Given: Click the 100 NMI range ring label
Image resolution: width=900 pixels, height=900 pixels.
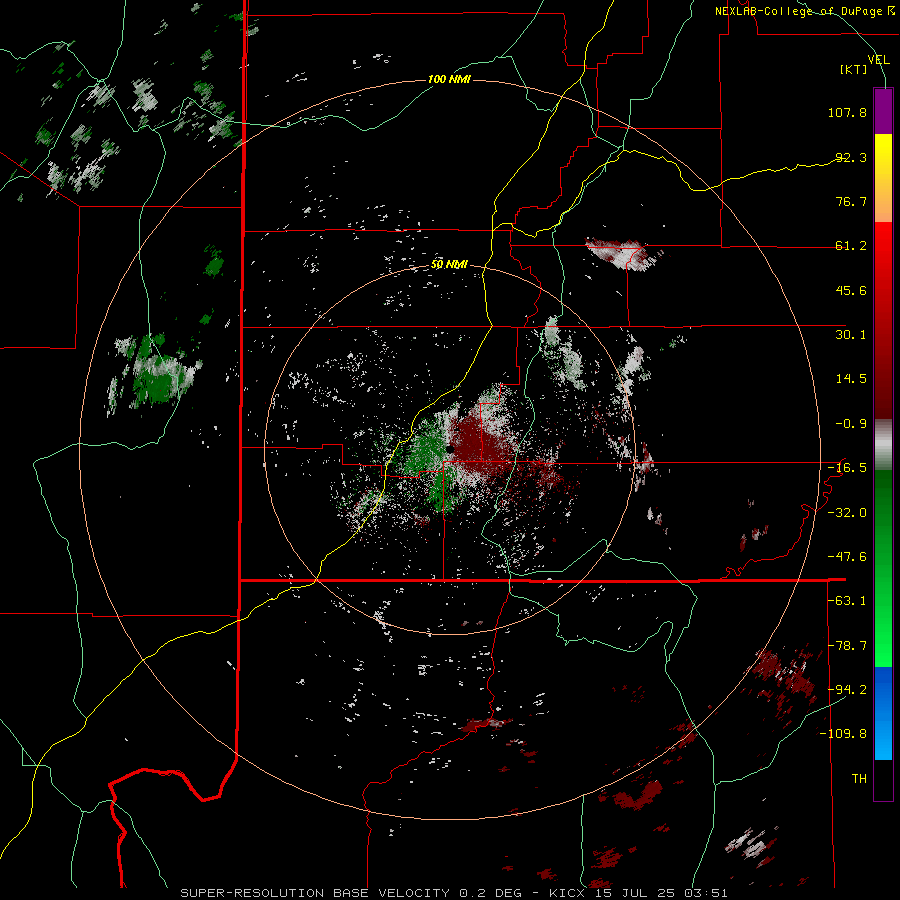Looking at the screenshot, I should 449,79.
